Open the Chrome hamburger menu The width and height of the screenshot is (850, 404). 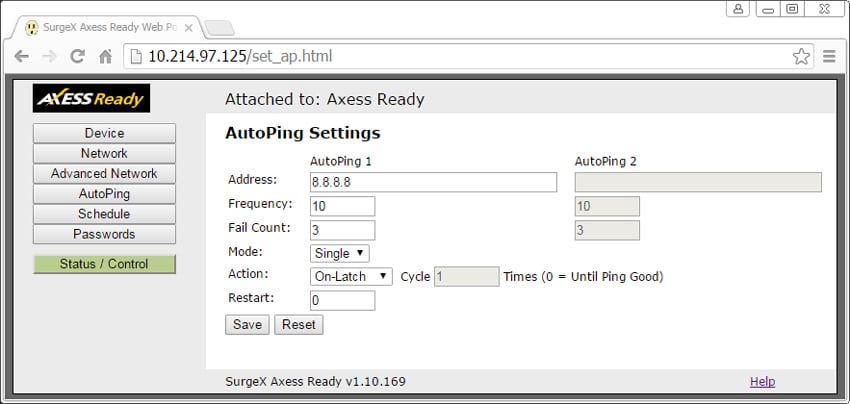pos(829,56)
